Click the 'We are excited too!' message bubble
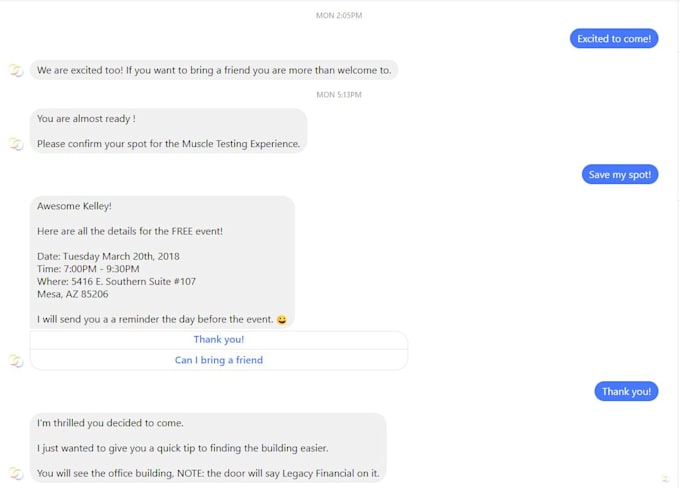 point(214,71)
